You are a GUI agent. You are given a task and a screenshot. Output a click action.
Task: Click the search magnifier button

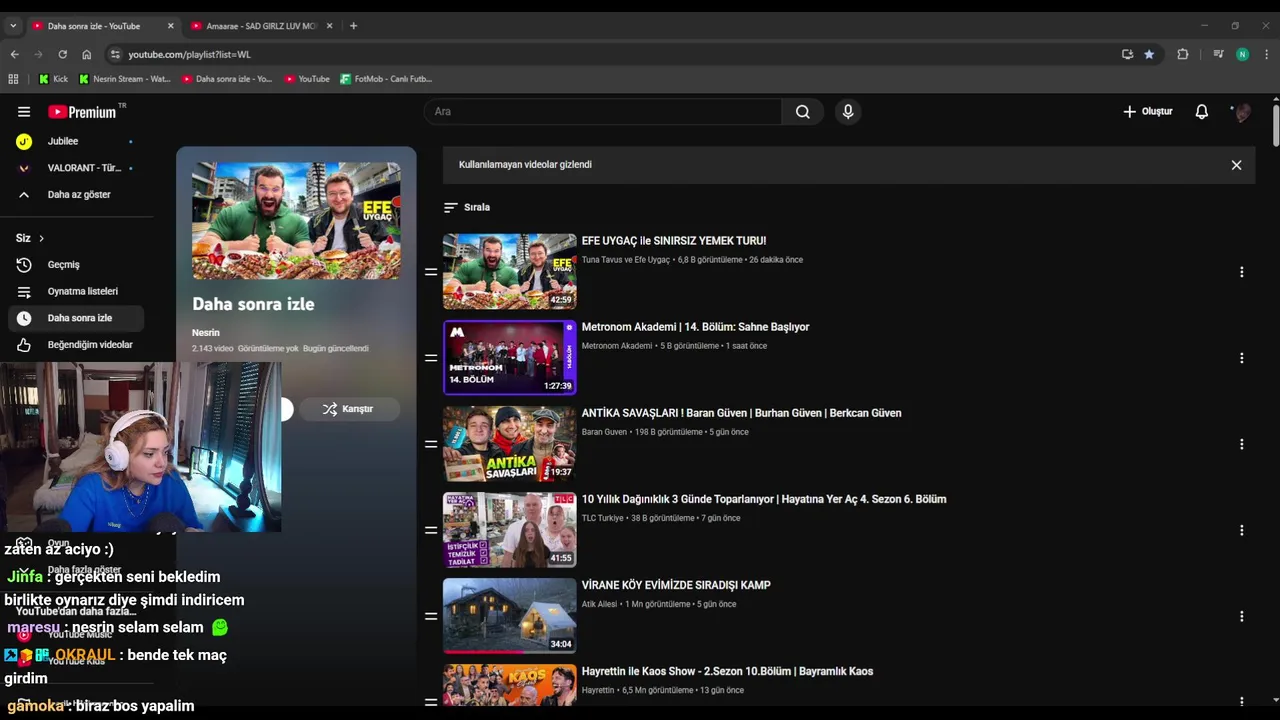(802, 112)
